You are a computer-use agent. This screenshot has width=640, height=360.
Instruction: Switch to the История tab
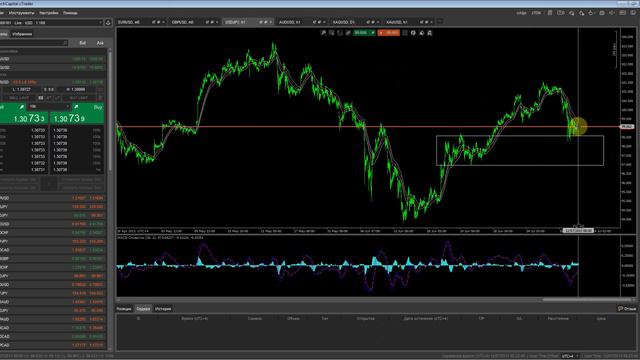[163, 309]
